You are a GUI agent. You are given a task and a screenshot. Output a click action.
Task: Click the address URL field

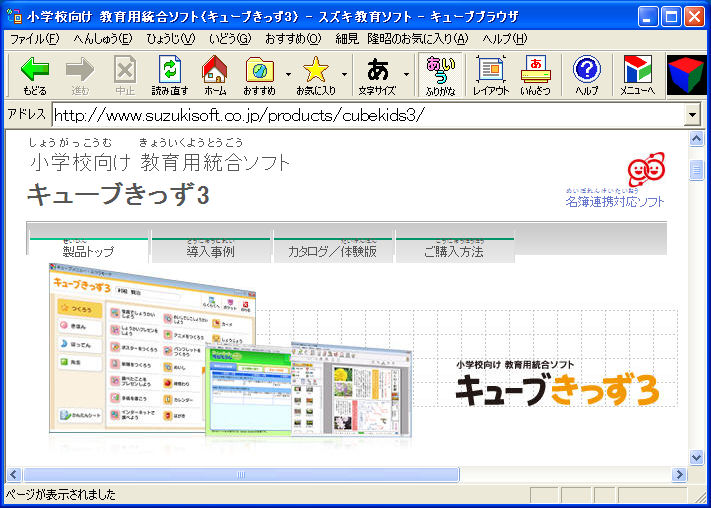368,115
